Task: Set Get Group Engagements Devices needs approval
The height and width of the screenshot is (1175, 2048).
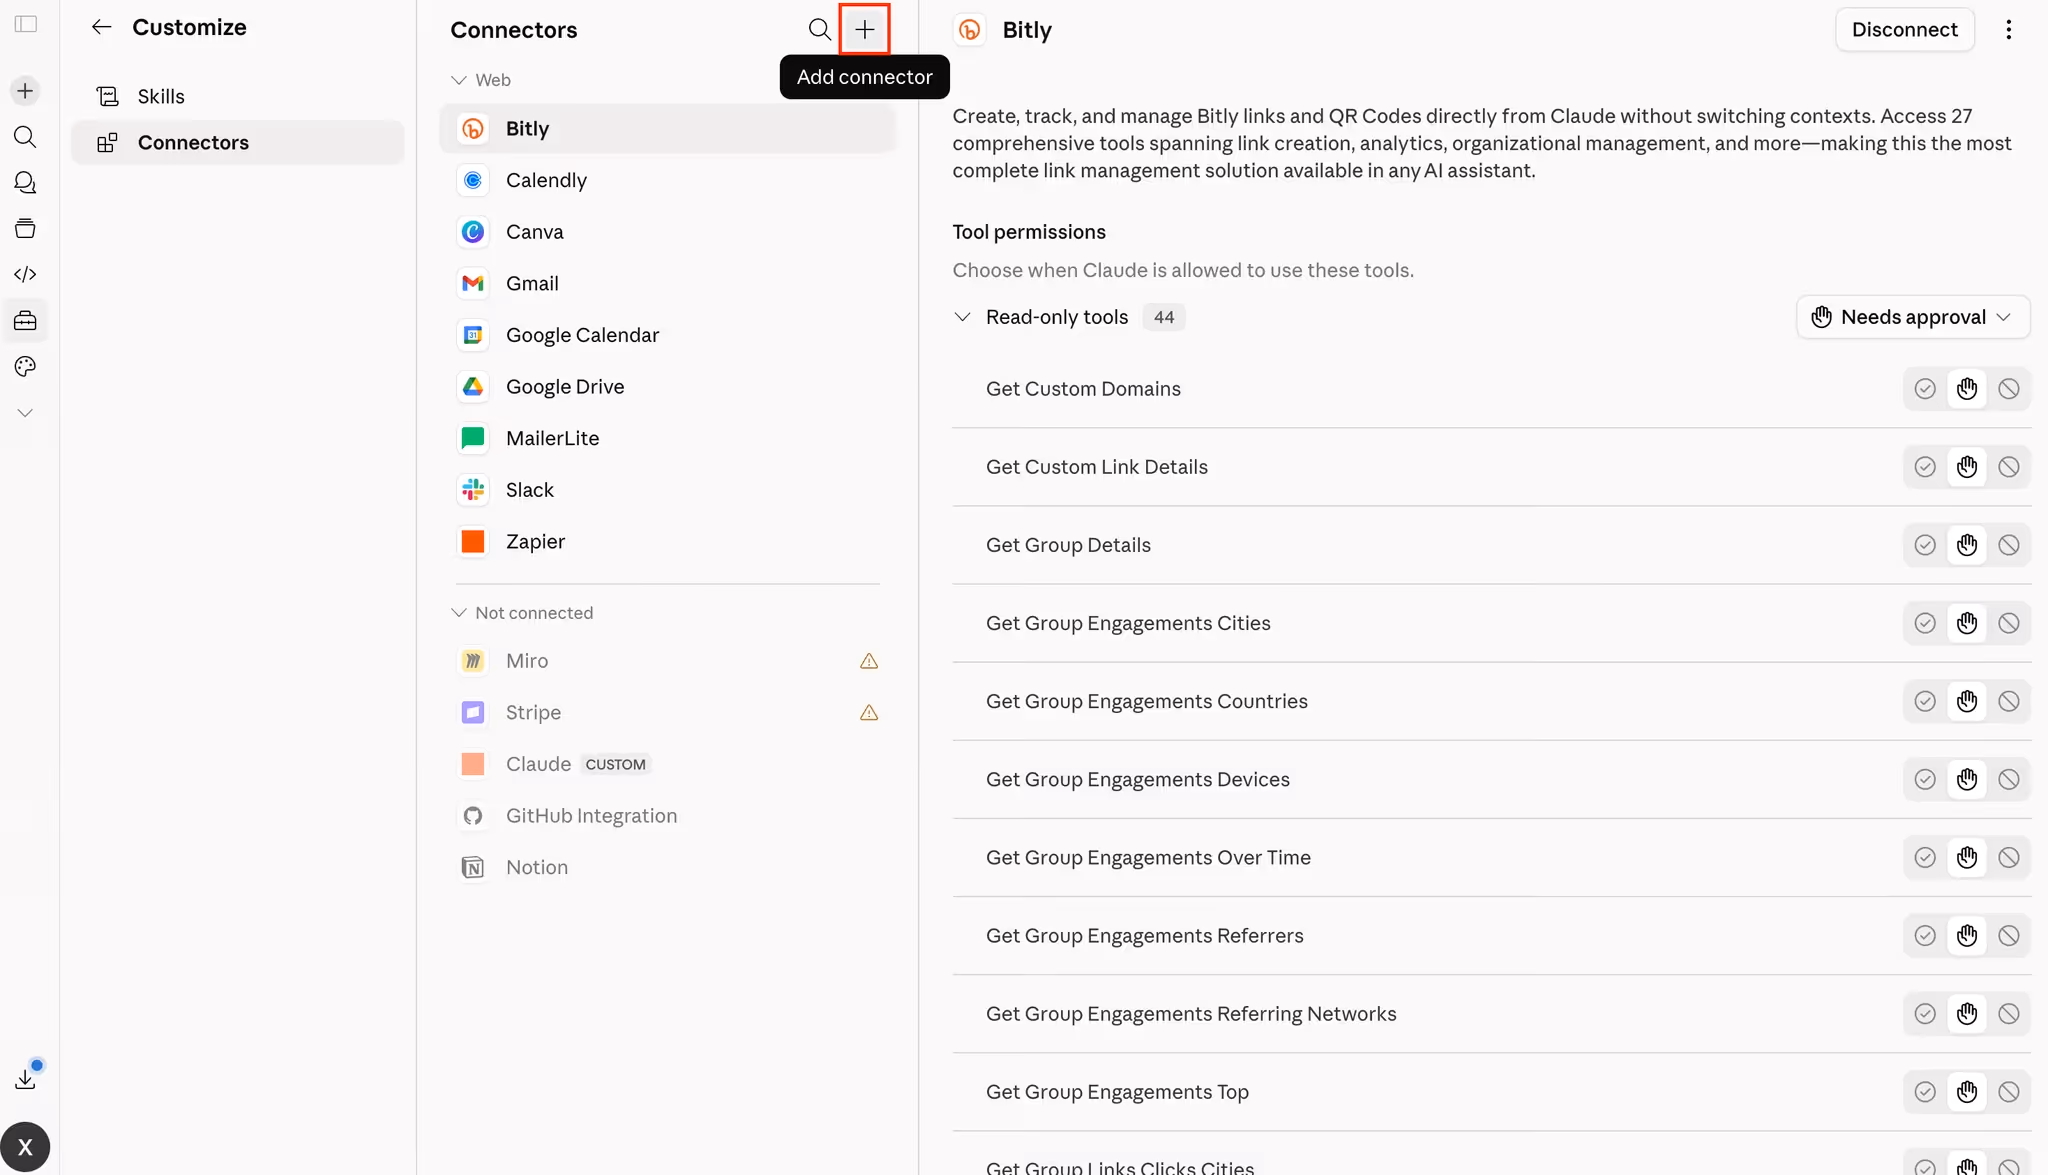Action: [1967, 779]
